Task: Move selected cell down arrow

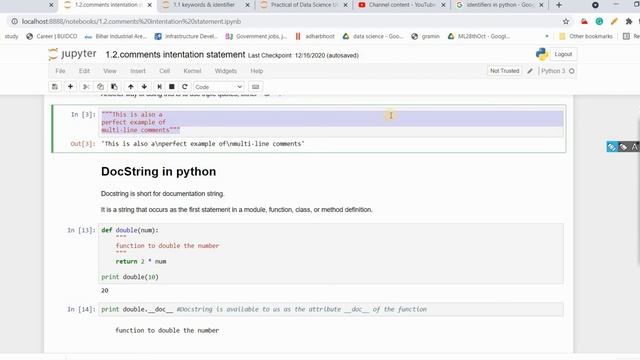Action: [x=144, y=87]
